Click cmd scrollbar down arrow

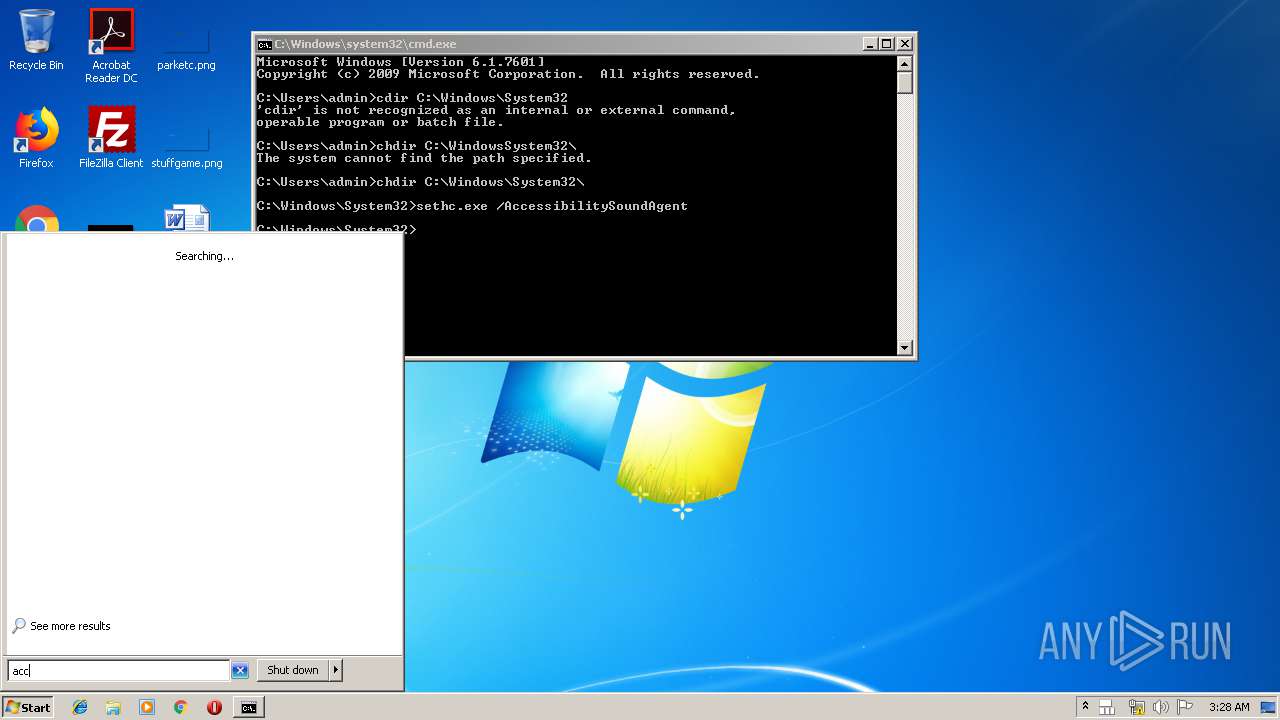tap(905, 348)
